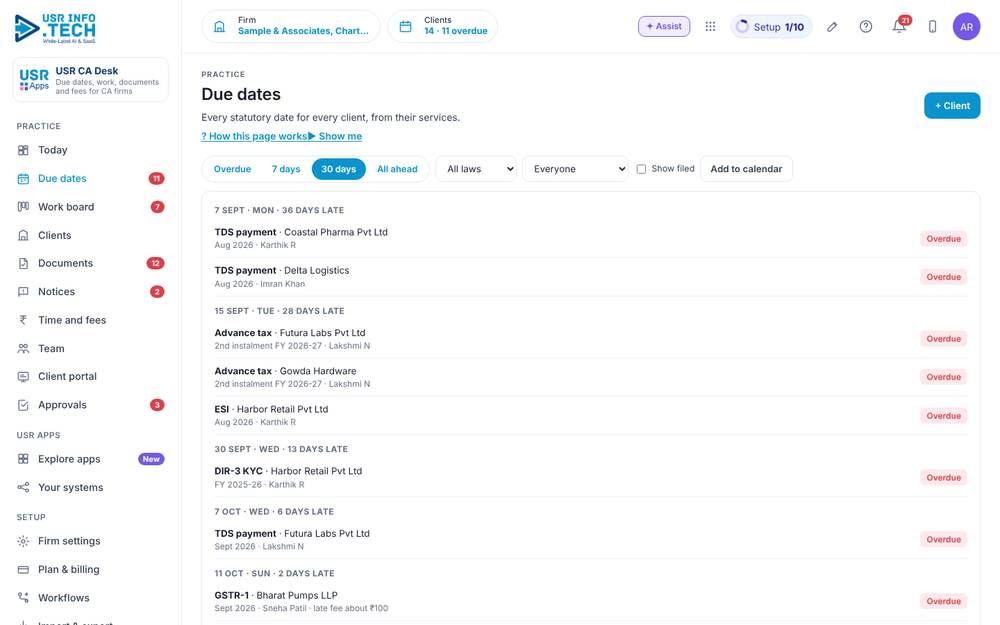1000x625 pixels.
Task: Click the Team people icon in sidebar
Action: pos(23,348)
